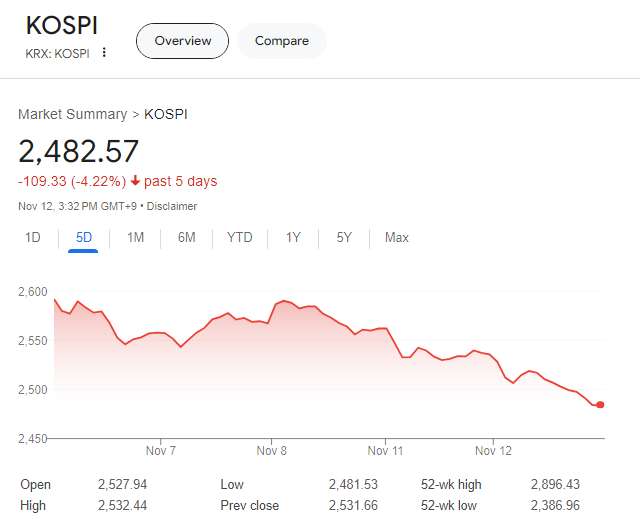Image resolution: width=640 pixels, height=522 pixels.
Task: Click the KOSPI breadcrumb text
Action: pyautogui.click(x=166, y=114)
